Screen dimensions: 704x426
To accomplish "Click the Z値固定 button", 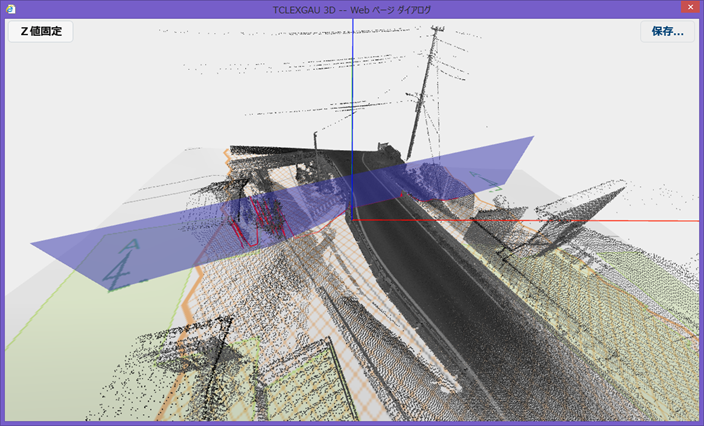I will pos(41,31).
